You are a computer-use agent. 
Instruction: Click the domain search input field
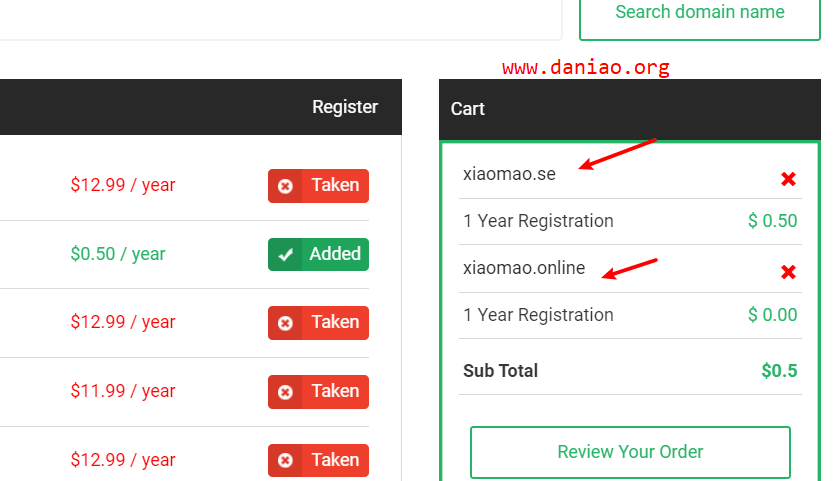(280, 19)
